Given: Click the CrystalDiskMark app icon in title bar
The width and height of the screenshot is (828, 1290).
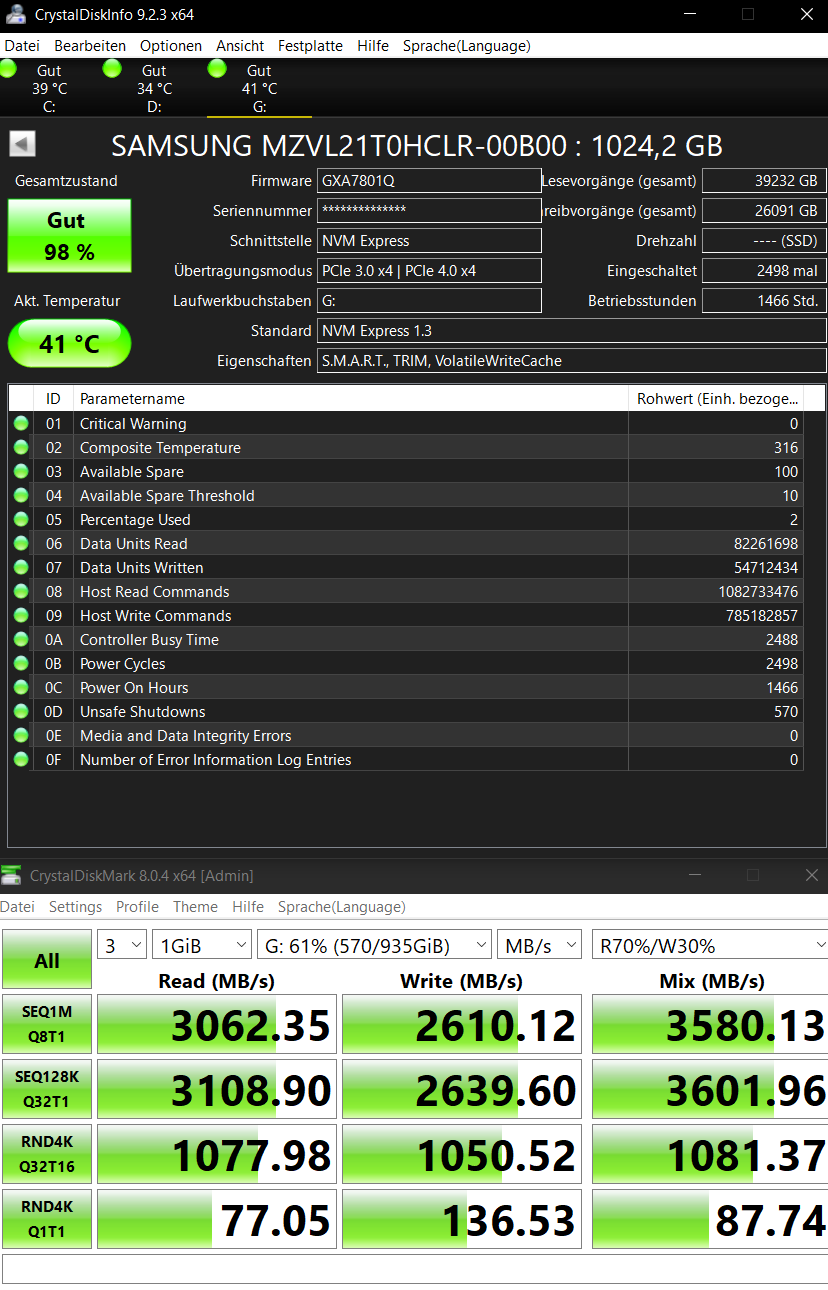Looking at the screenshot, I should [10, 876].
